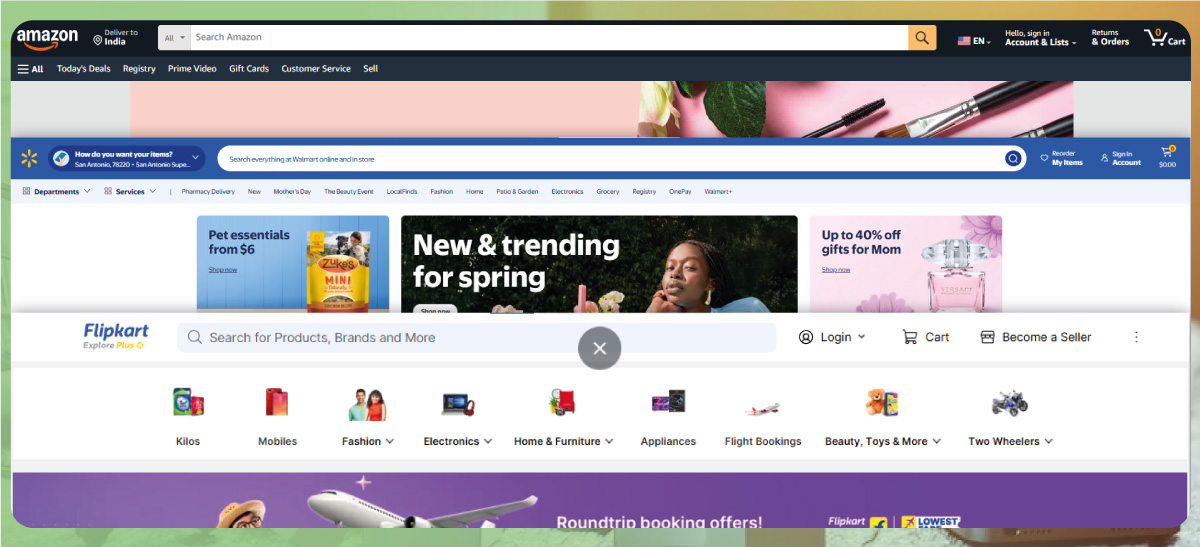This screenshot has height=547, width=1200.
Task: Expand Two Wheelers chevron
Action: [1048, 441]
